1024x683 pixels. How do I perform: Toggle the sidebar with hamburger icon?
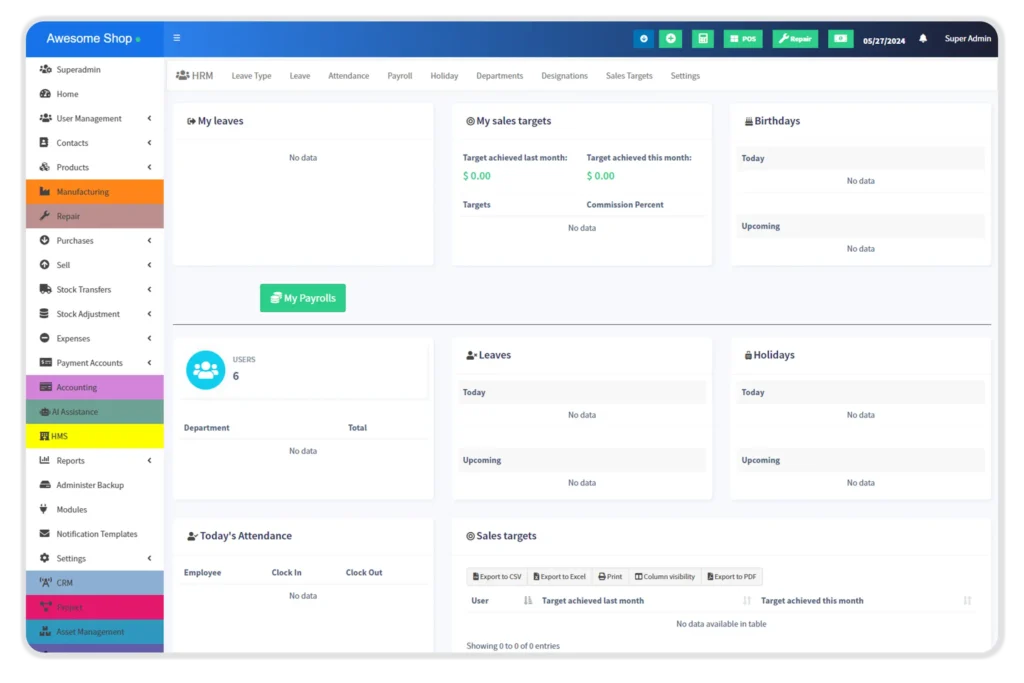[x=177, y=39]
